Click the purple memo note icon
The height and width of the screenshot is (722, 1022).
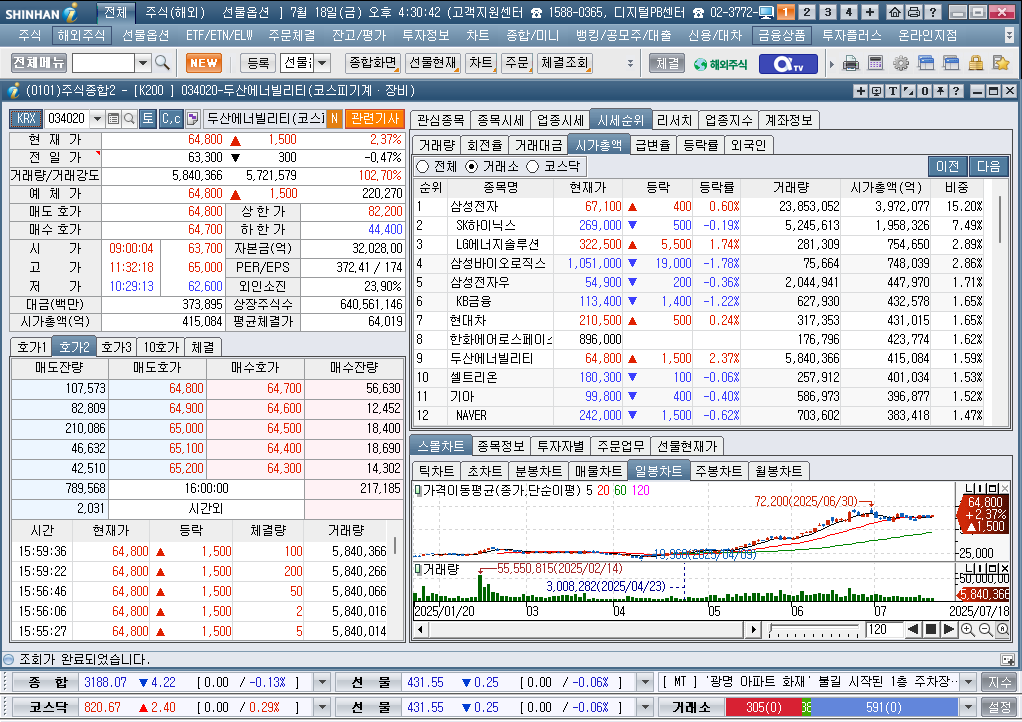(x=192, y=119)
